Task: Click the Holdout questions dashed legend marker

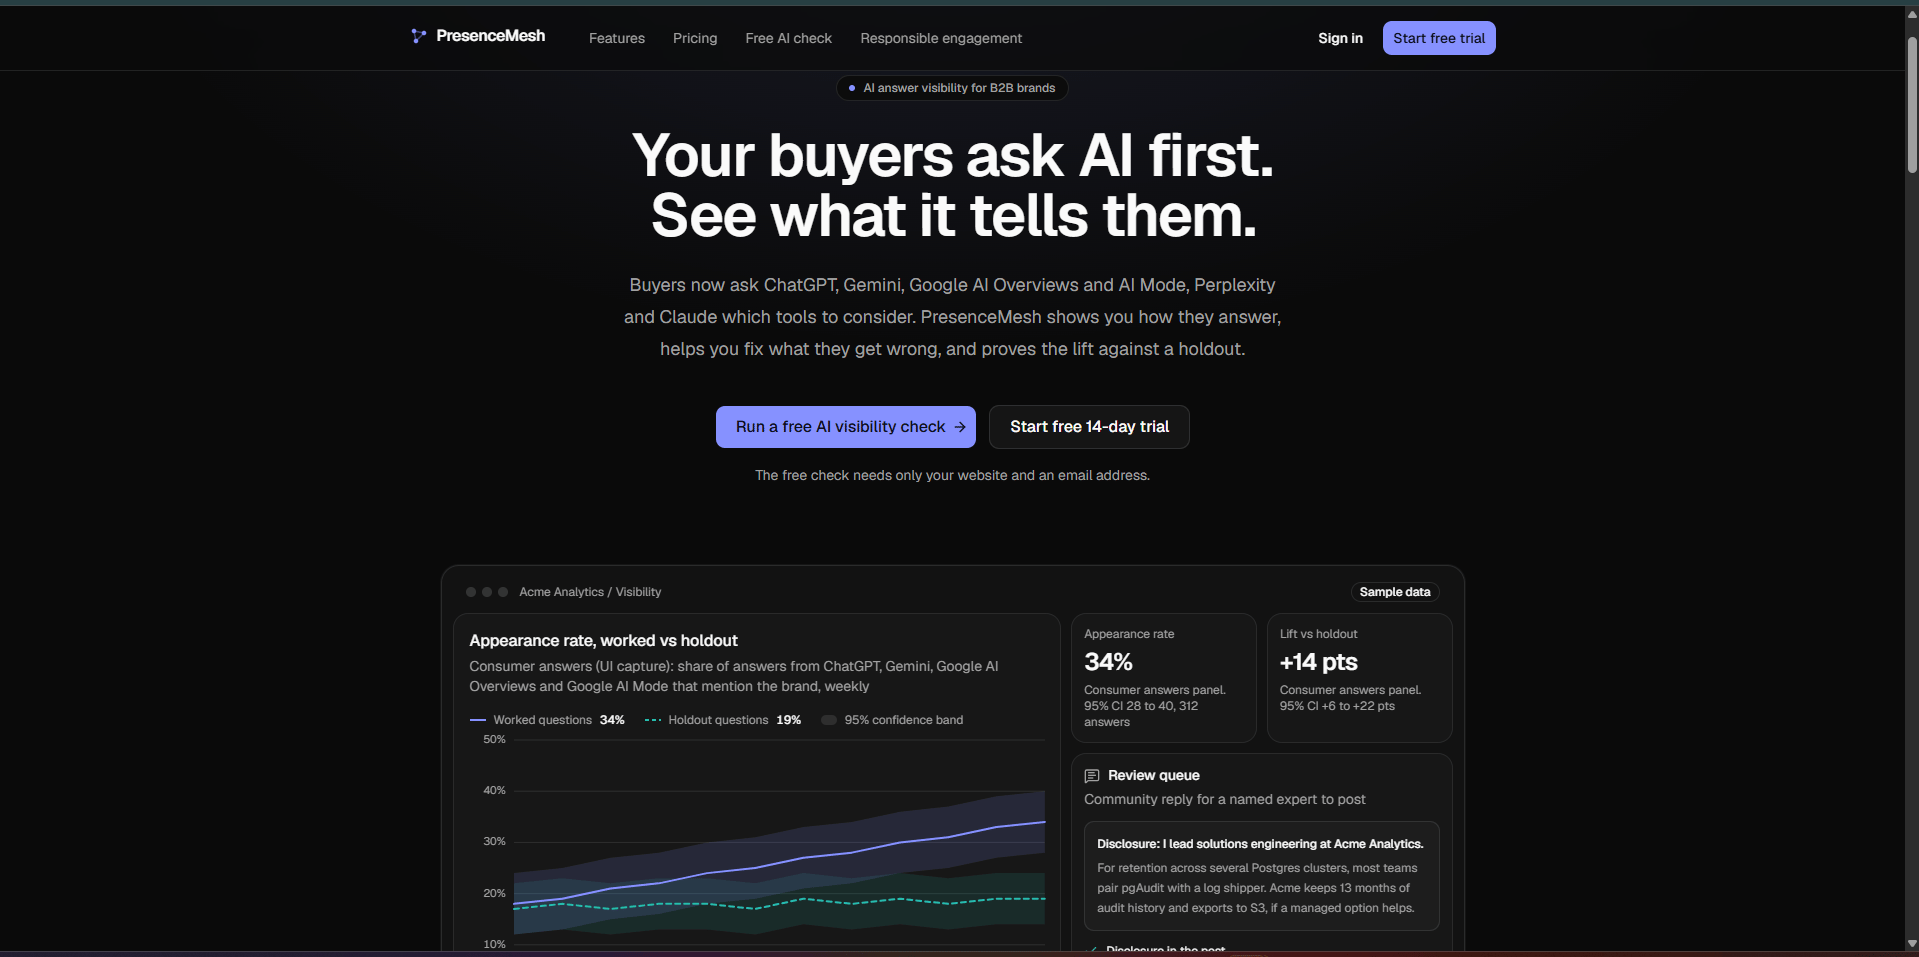Action: click(x=653, y=720)
